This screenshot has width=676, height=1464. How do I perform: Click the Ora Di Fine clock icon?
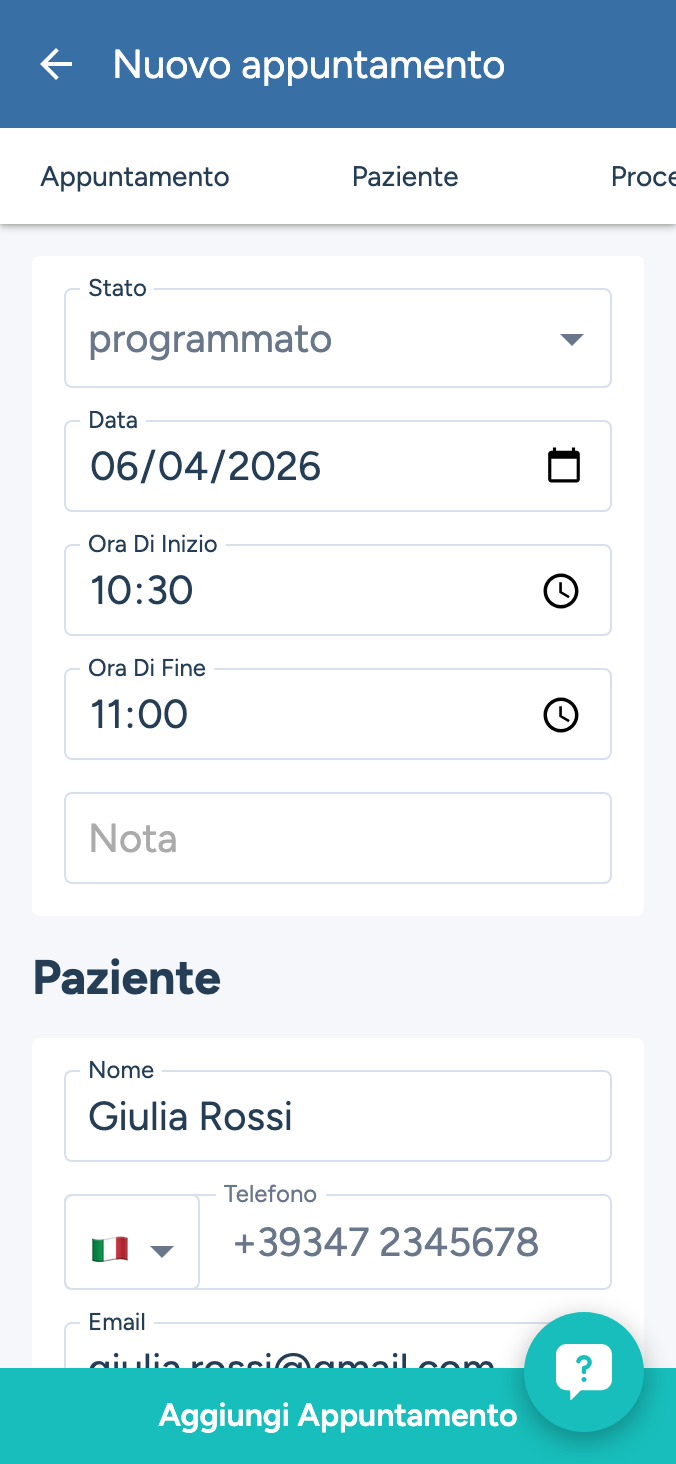(560, 715)
